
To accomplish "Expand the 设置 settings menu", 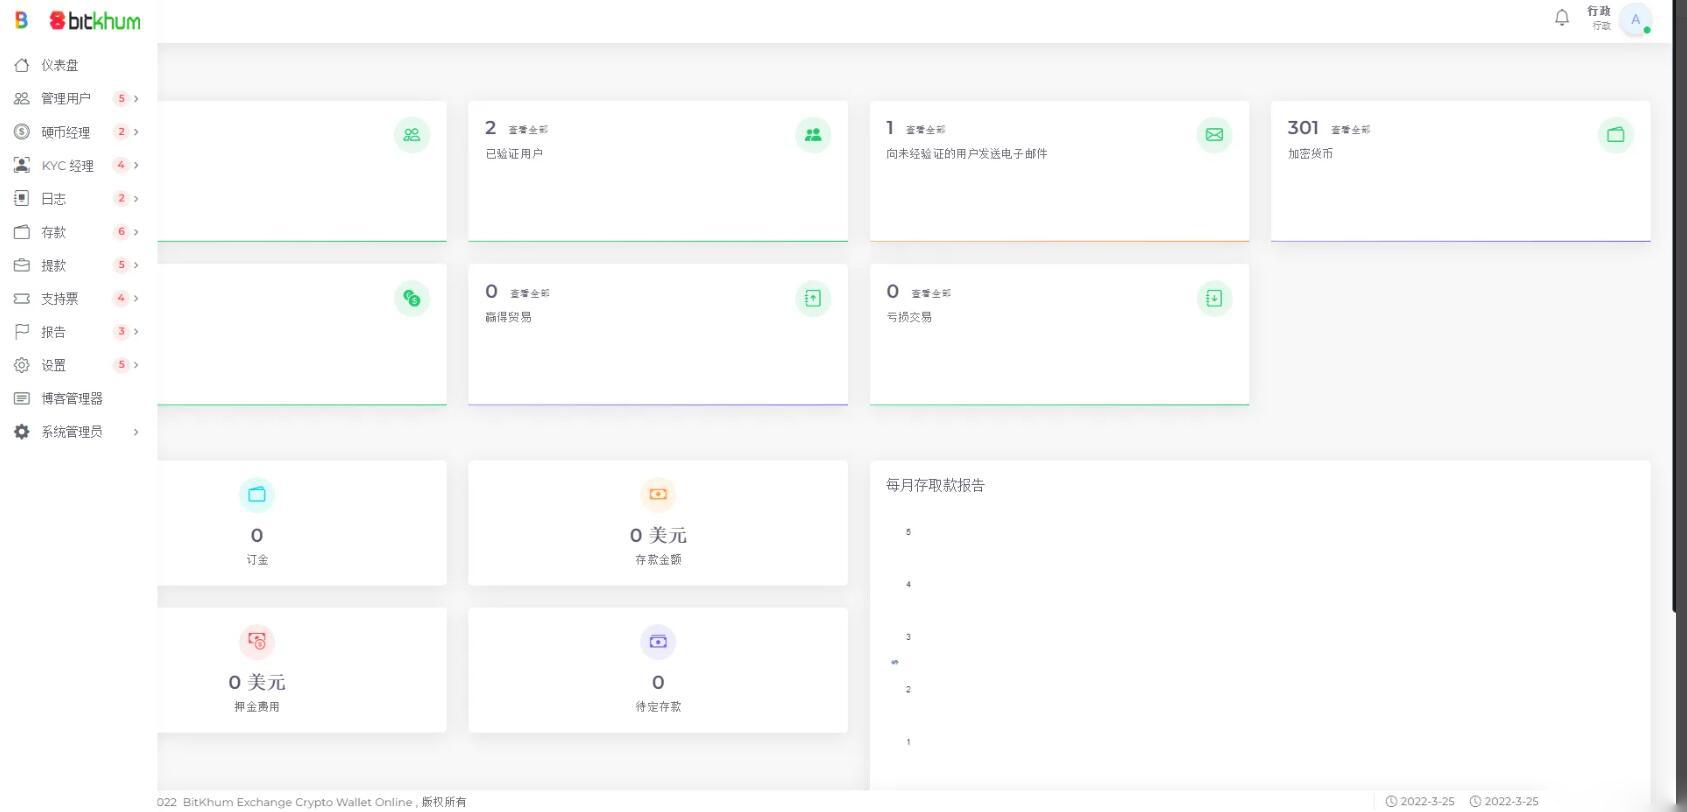I will [x=54, y=365].
